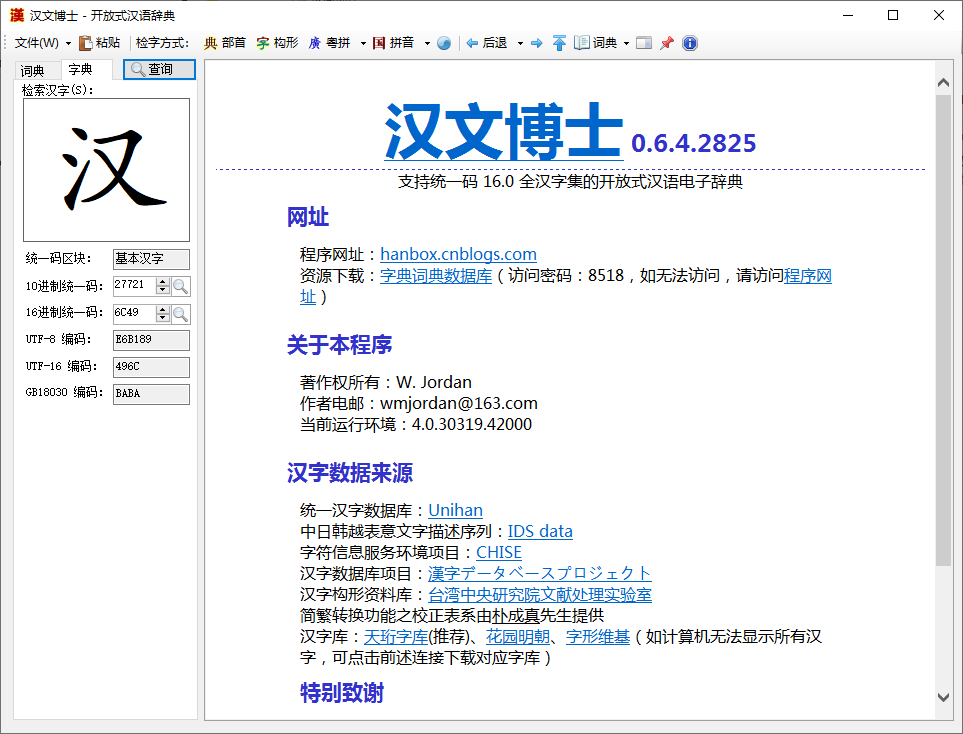Click the 汉 character search box

click(x=106, y=170)
